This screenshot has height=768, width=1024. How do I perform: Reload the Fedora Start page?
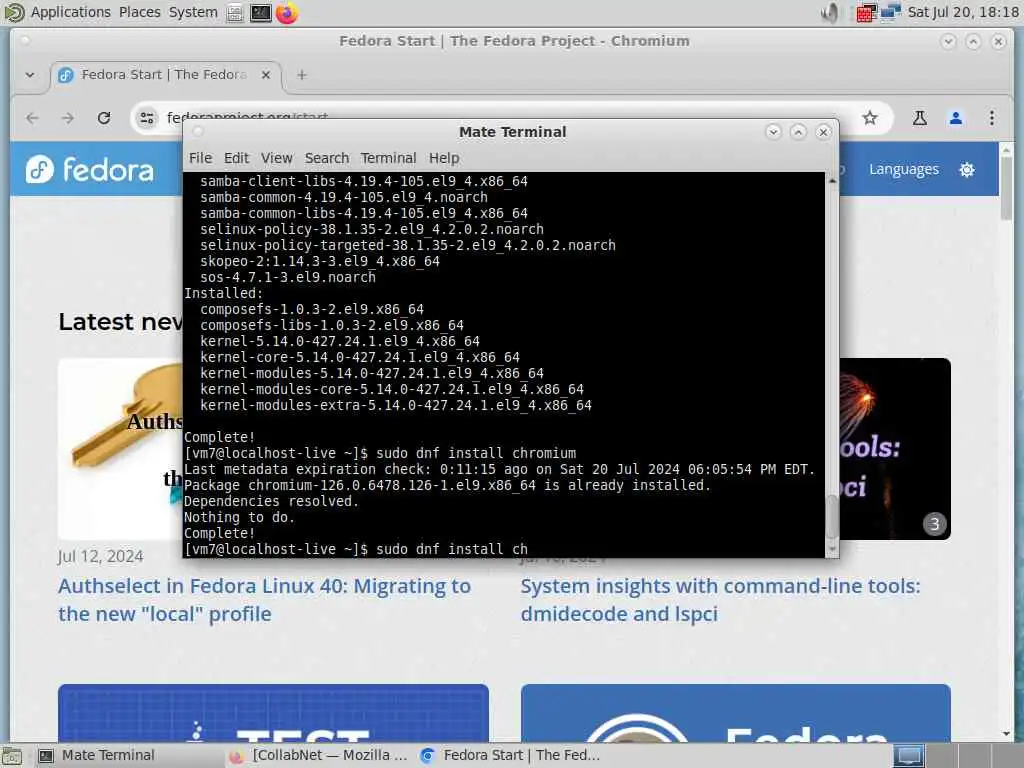104,118
